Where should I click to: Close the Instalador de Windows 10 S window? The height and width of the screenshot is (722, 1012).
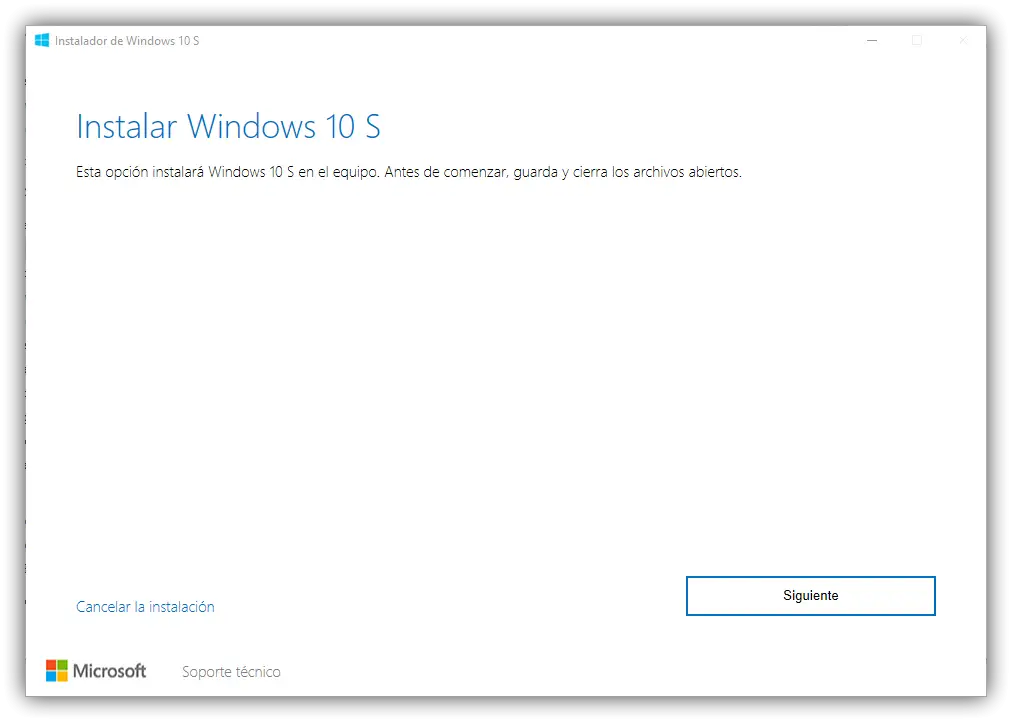pyautogui.click(x=963, y=41)
